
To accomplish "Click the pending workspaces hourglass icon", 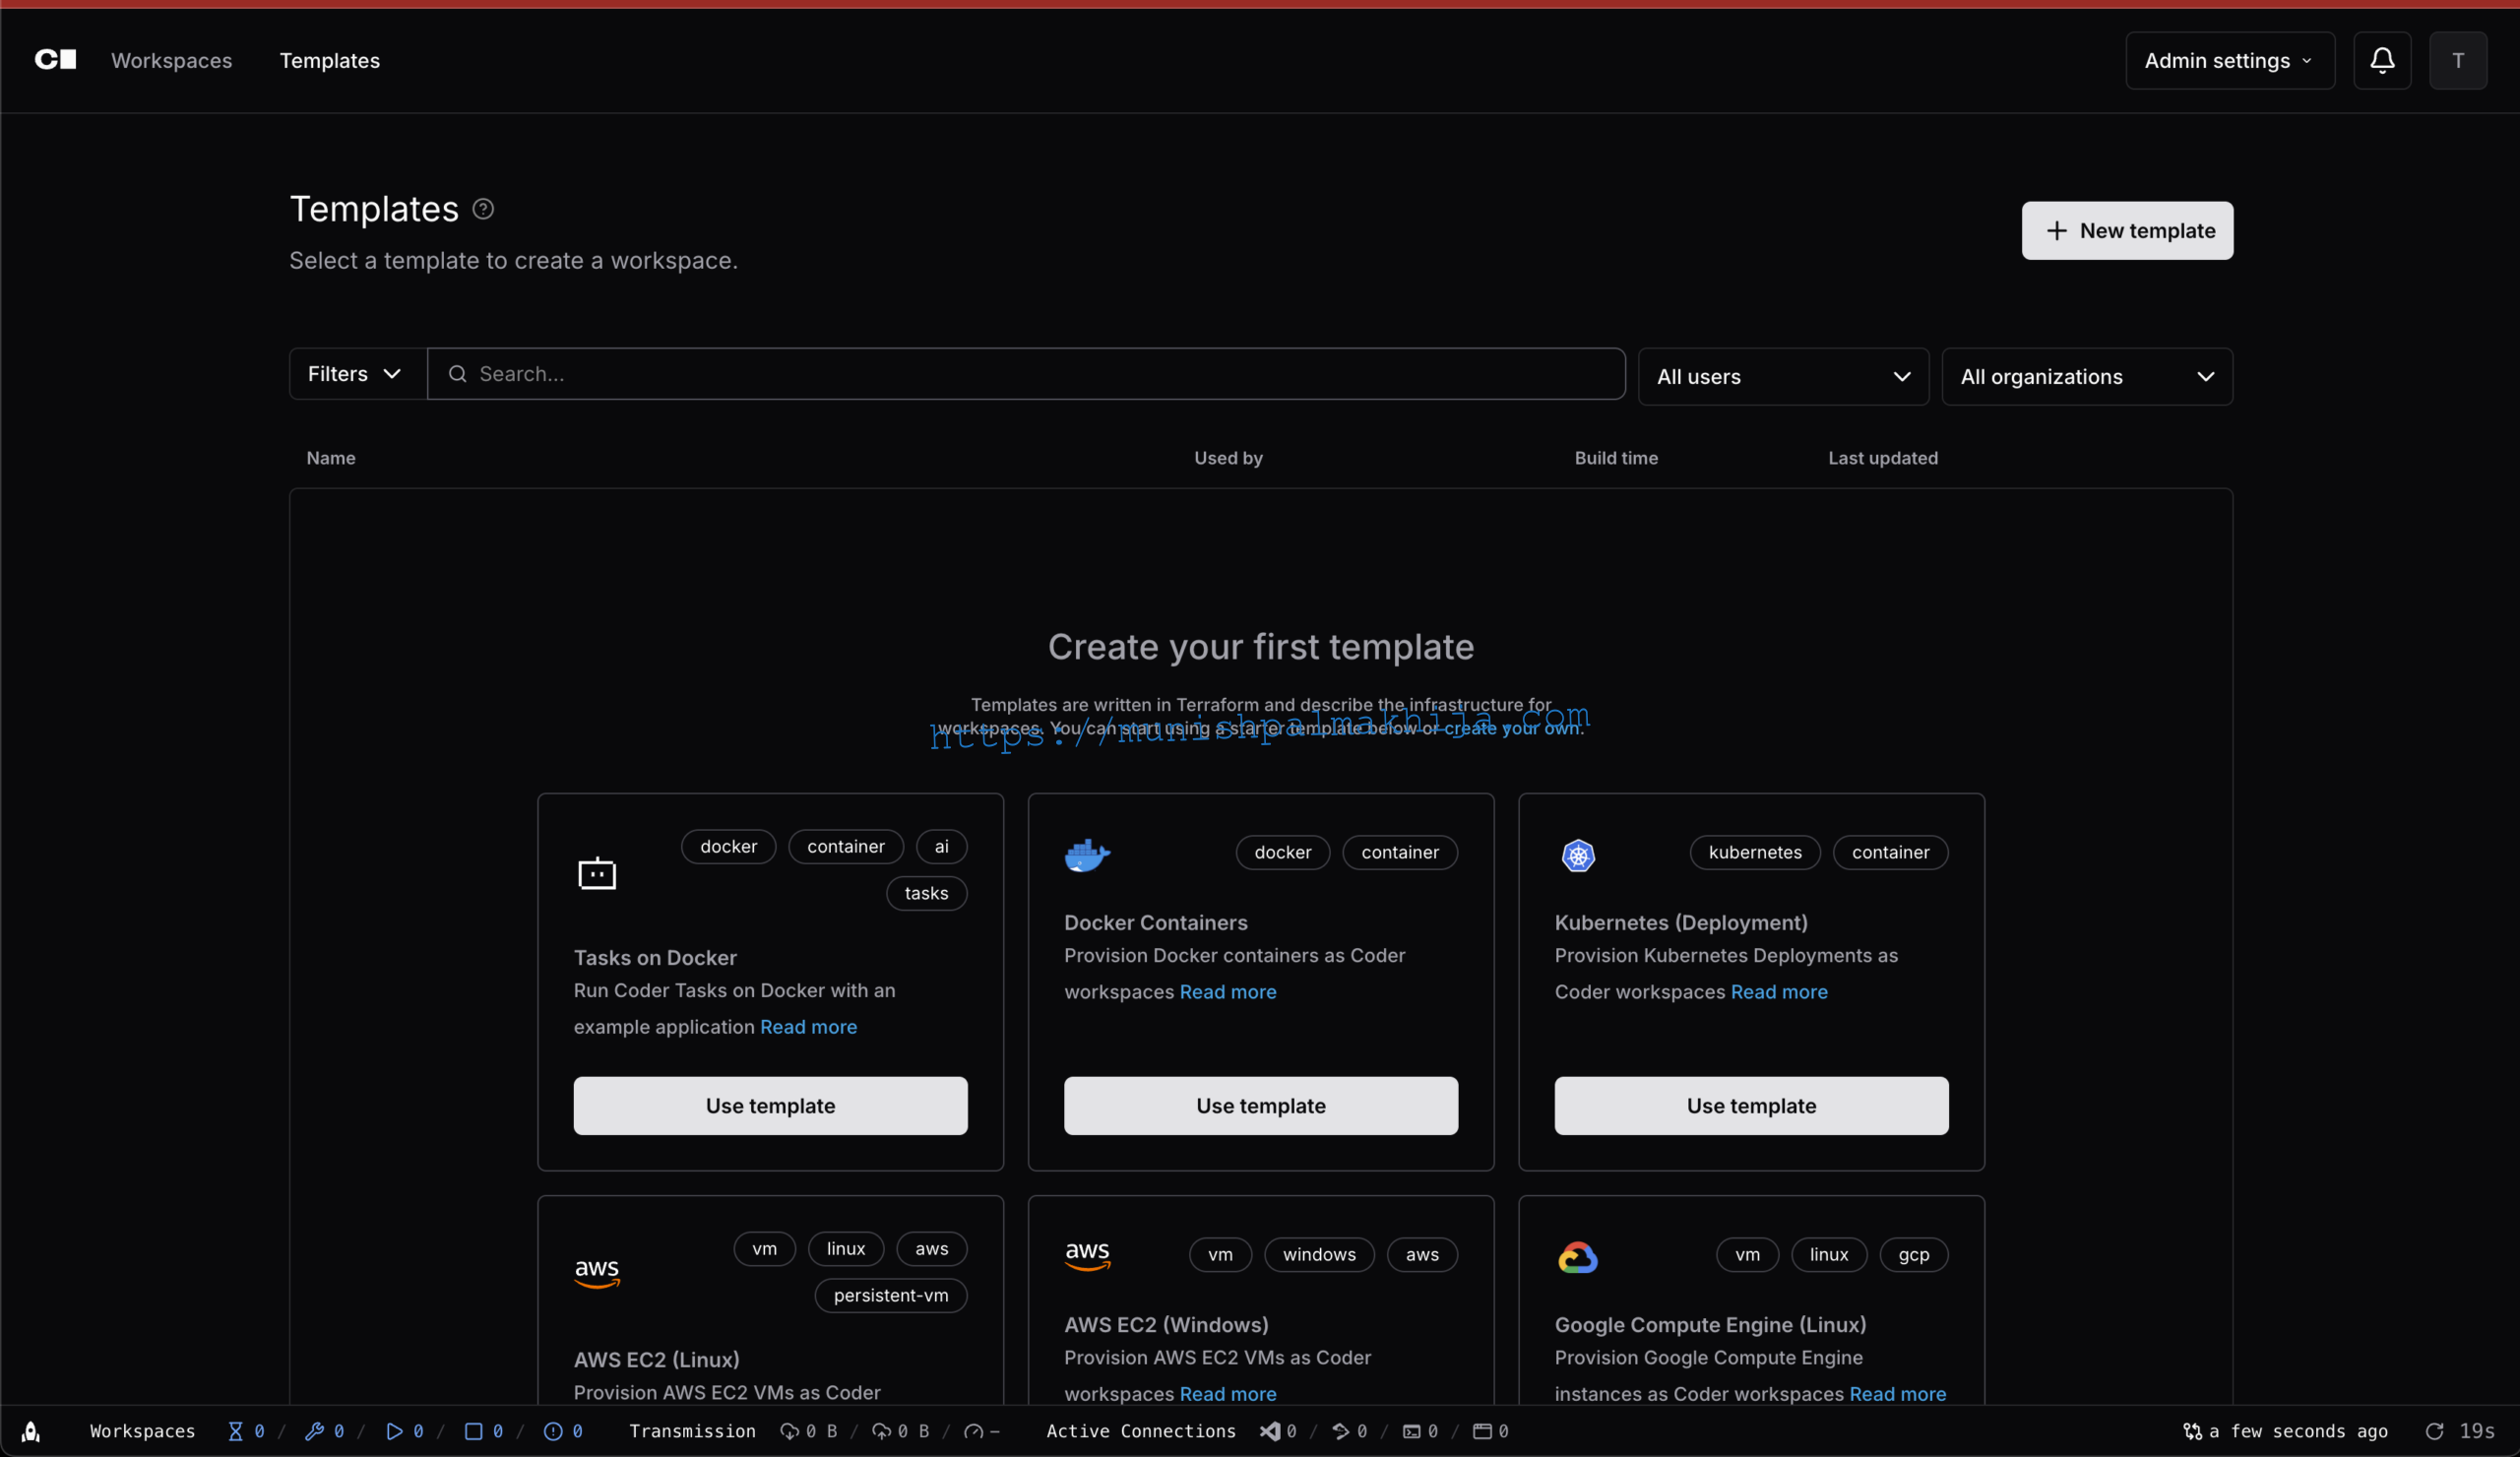I will coord(235,1431).
